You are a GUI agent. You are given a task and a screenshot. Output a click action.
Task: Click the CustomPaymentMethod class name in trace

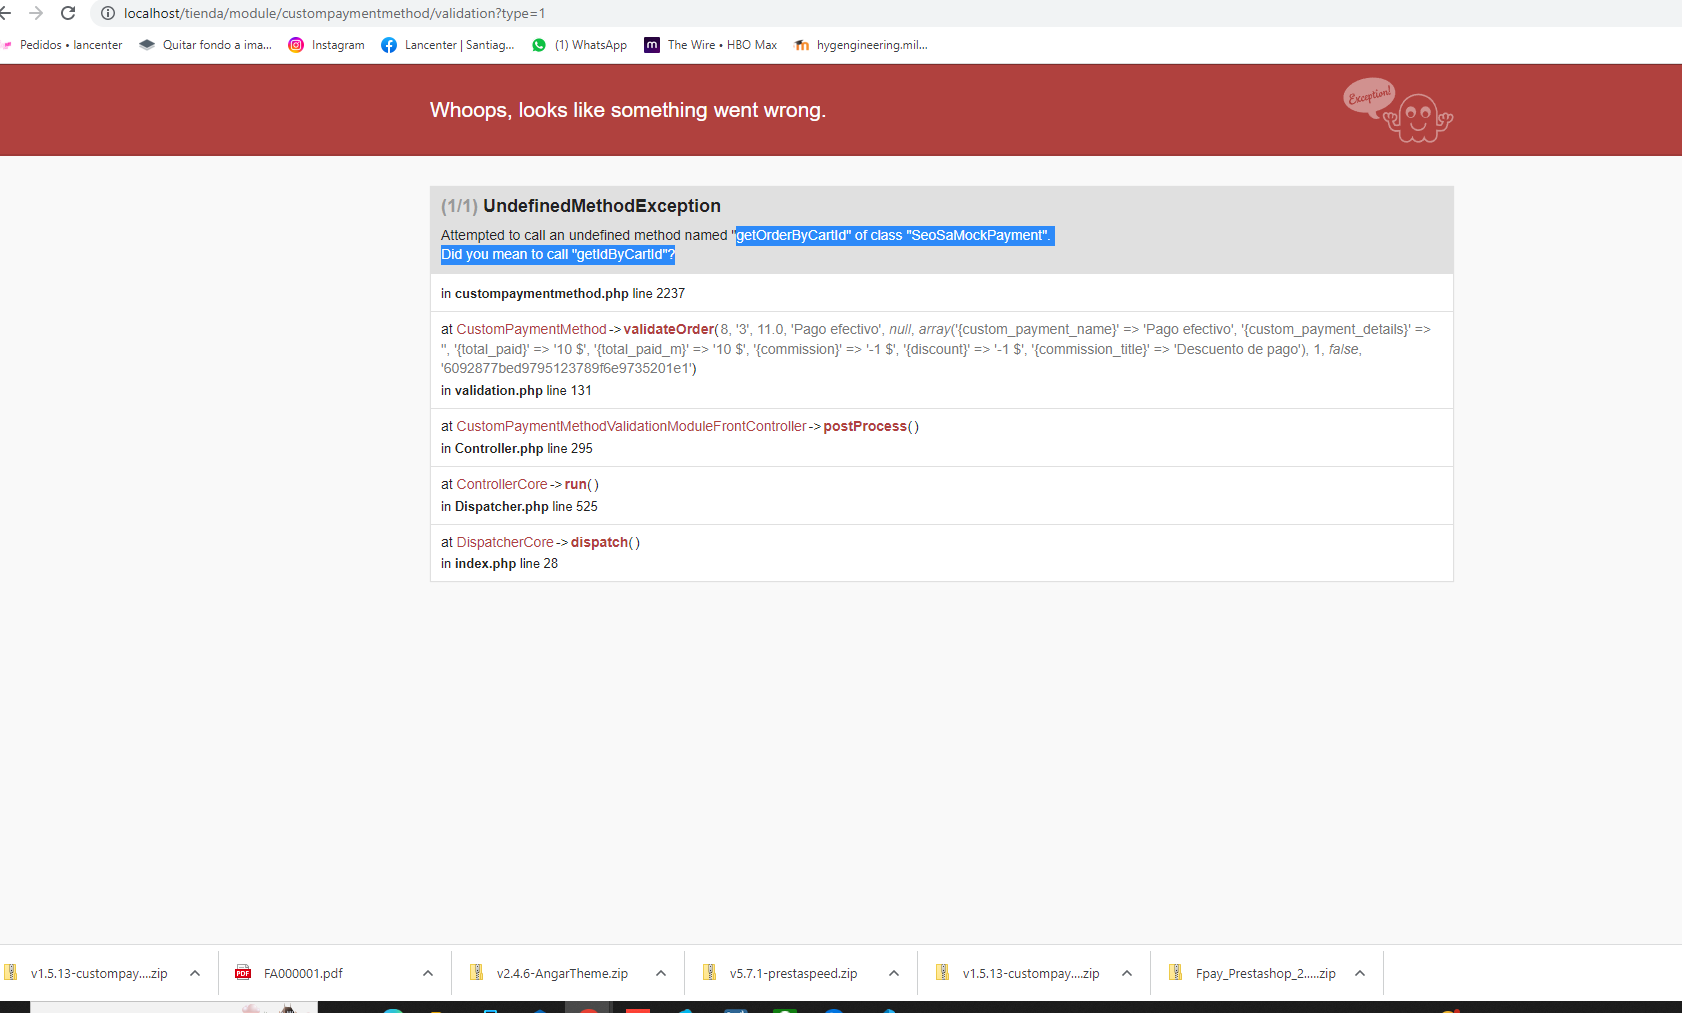[x=532, y=330]
